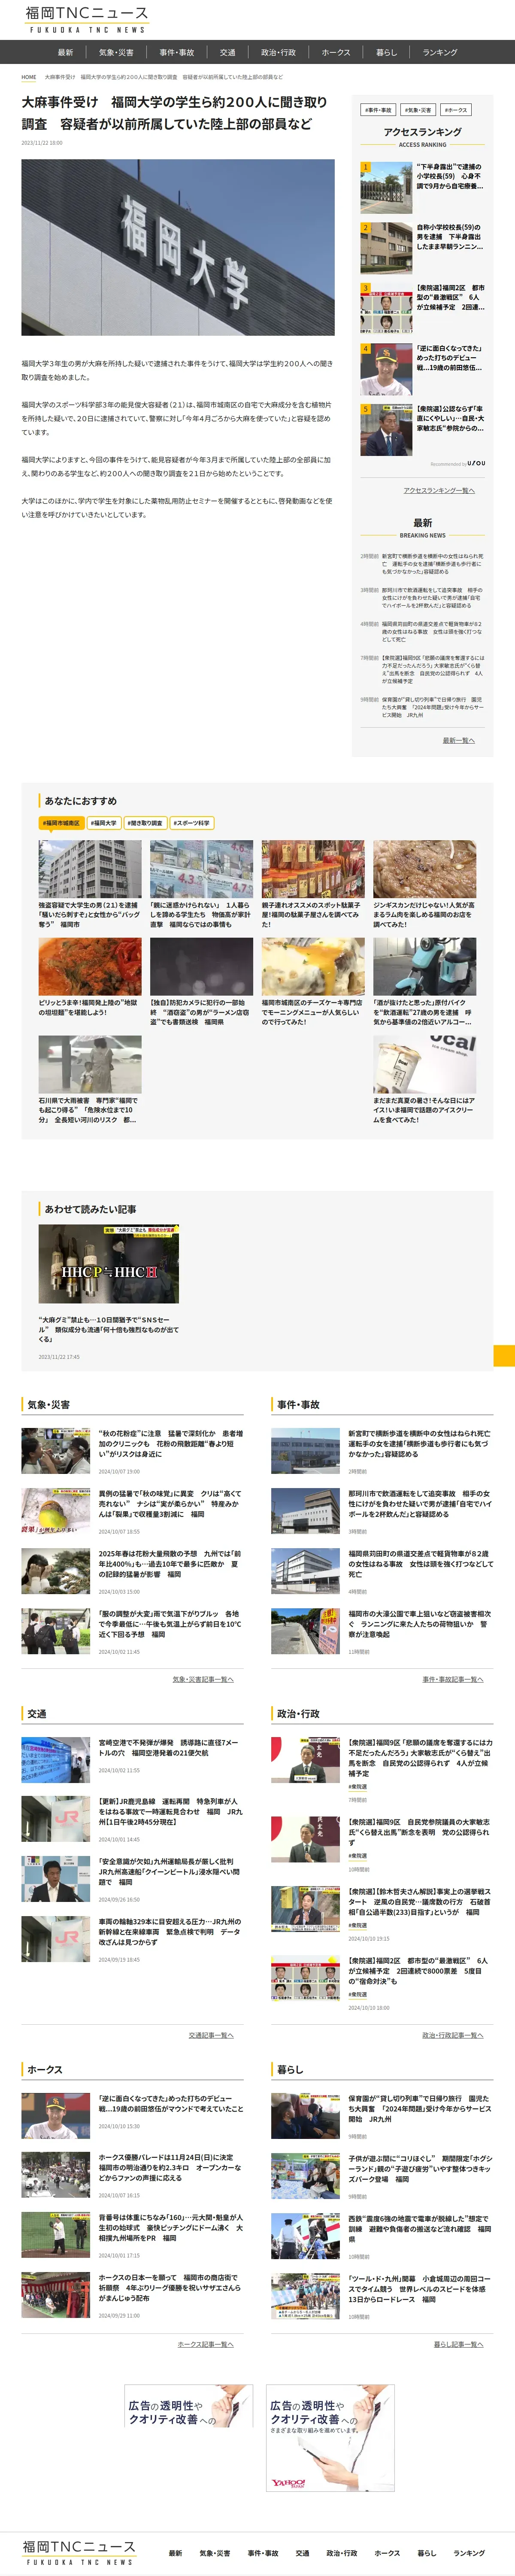Open recommended thumbnail 親に迷惑かけられない
This screenshot has width=515, height=2576.
[201, 869]
